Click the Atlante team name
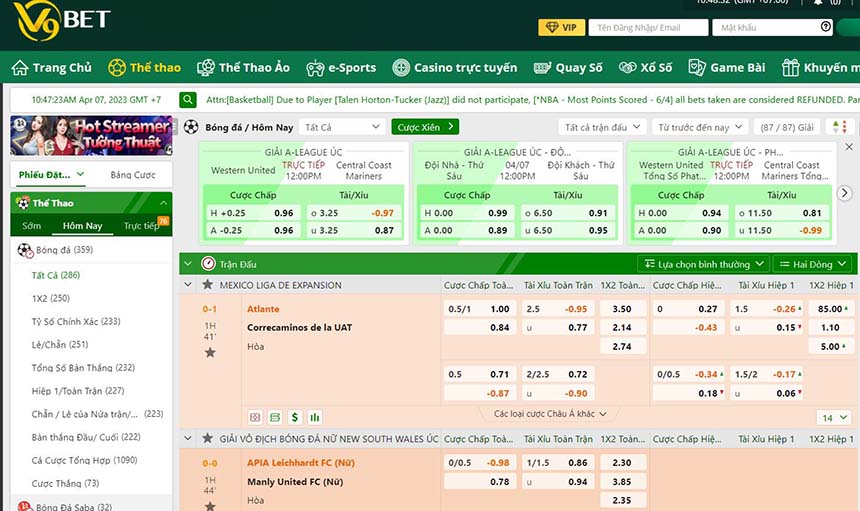 click(x=263, y=309)
